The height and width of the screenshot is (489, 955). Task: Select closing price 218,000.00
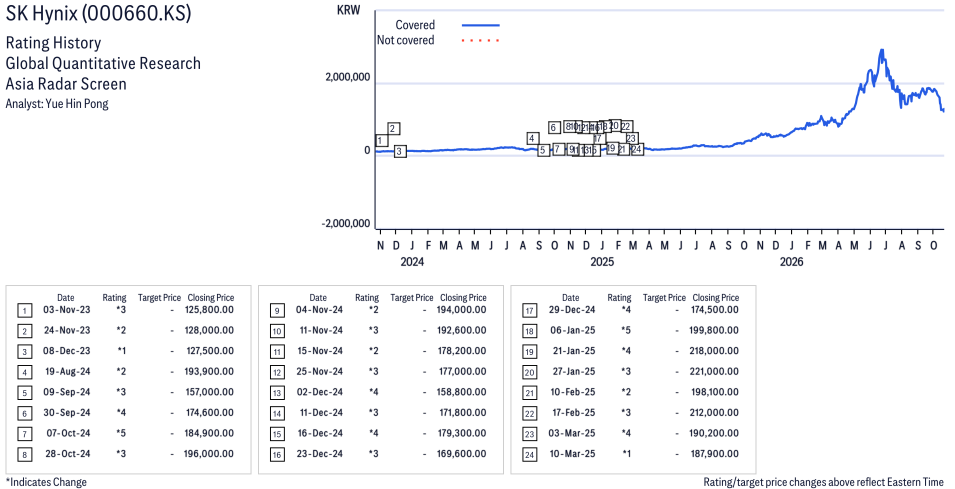714,351
